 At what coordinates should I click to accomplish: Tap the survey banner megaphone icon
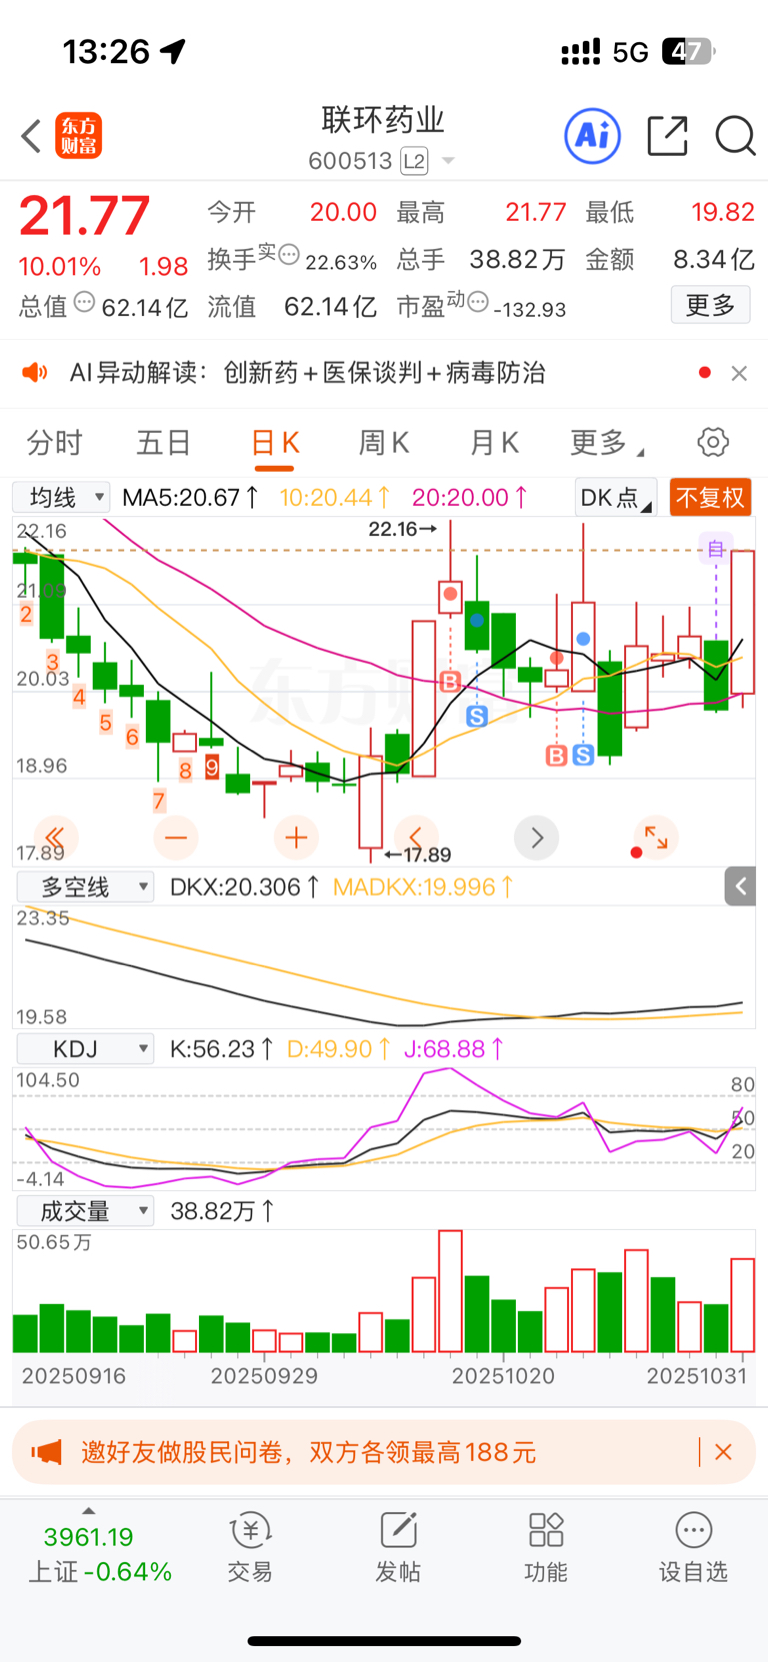click(x=46, y=1452)
